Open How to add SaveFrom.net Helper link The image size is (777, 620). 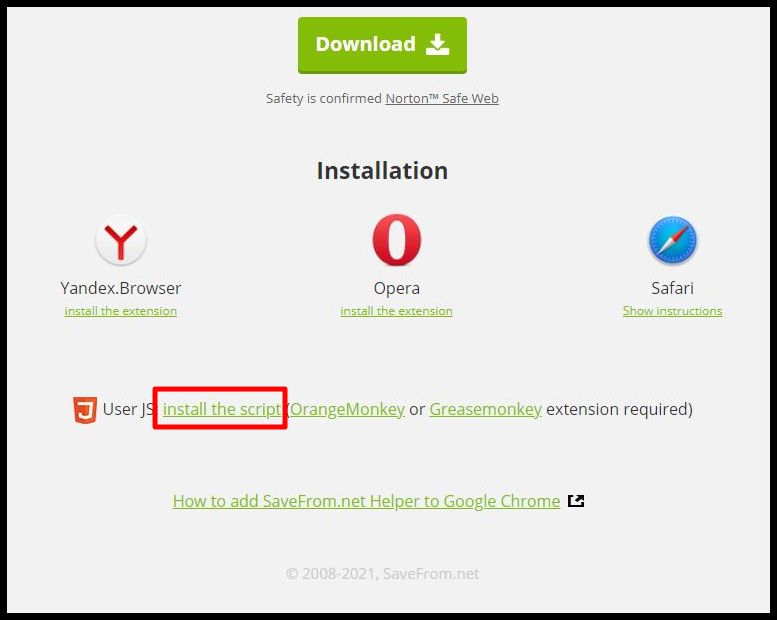[366, 501]
